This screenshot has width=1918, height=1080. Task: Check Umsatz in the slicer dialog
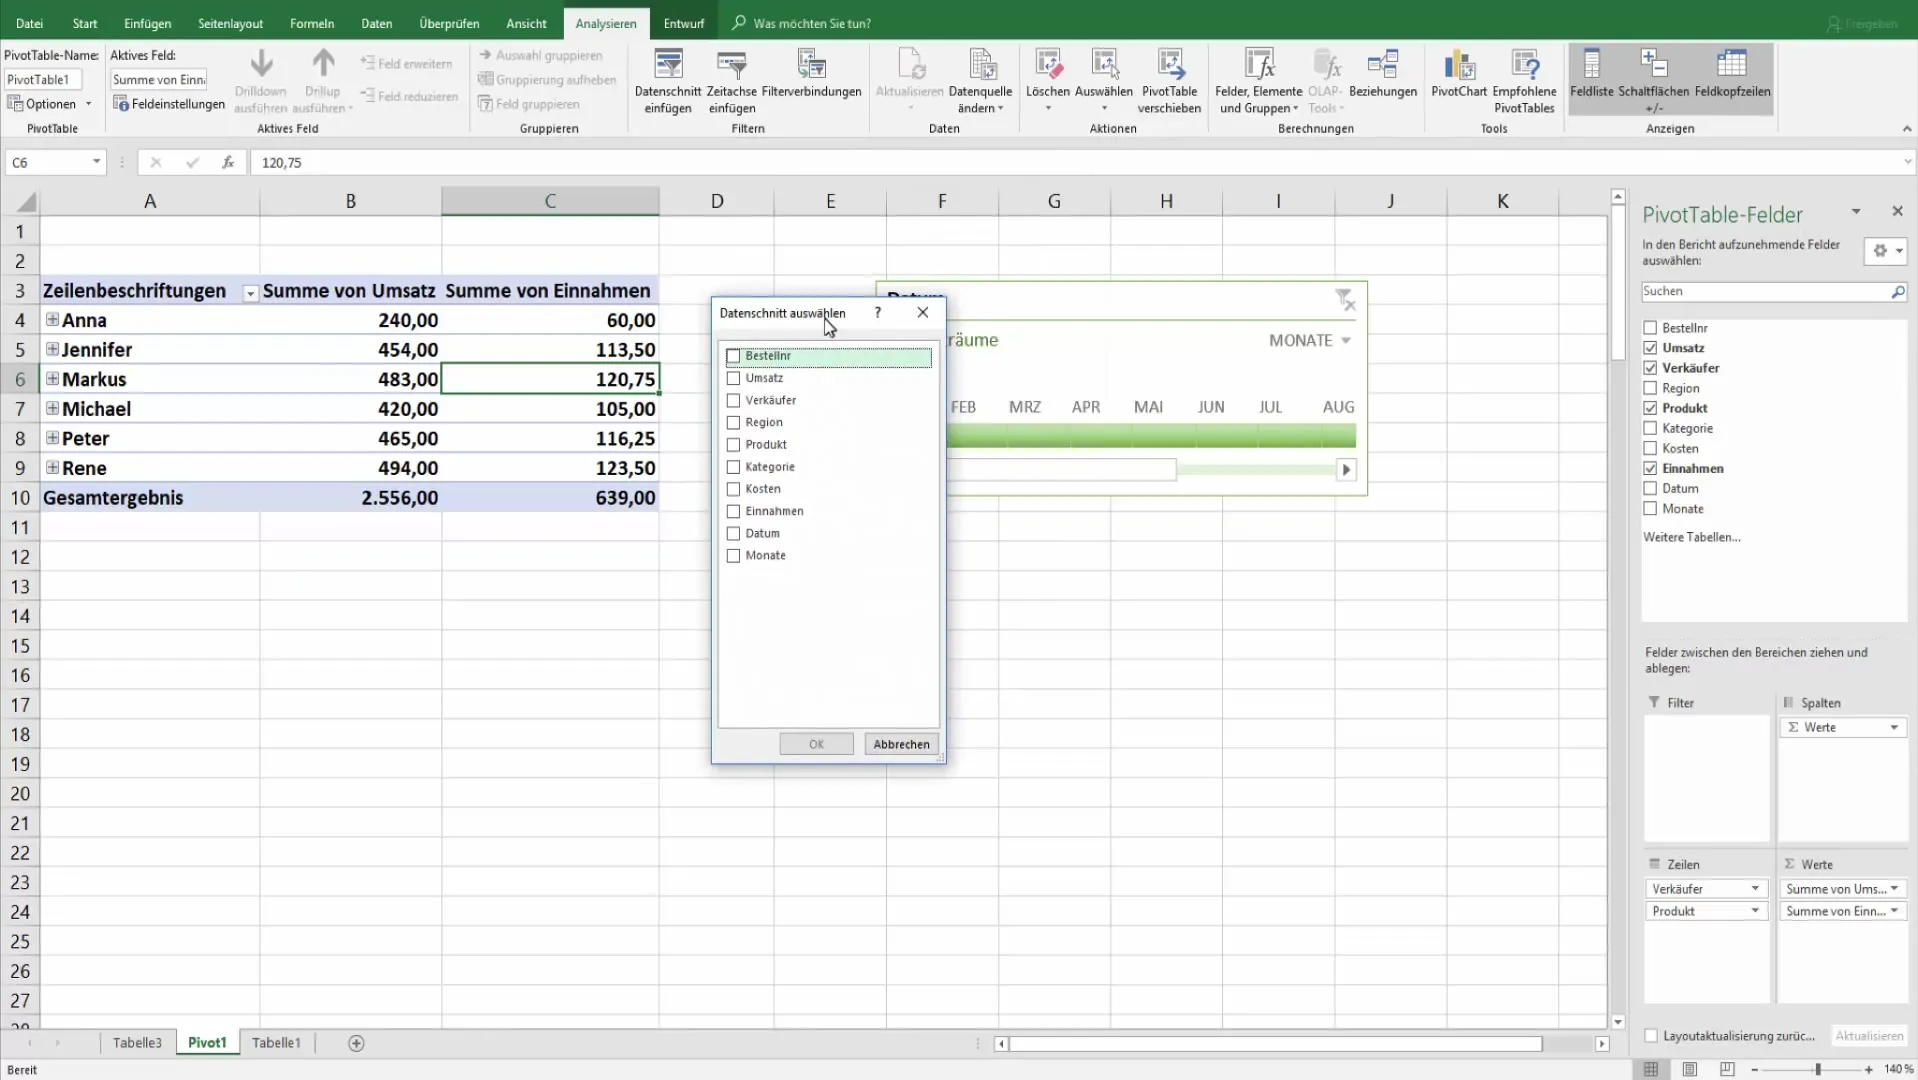click(733, 378)
